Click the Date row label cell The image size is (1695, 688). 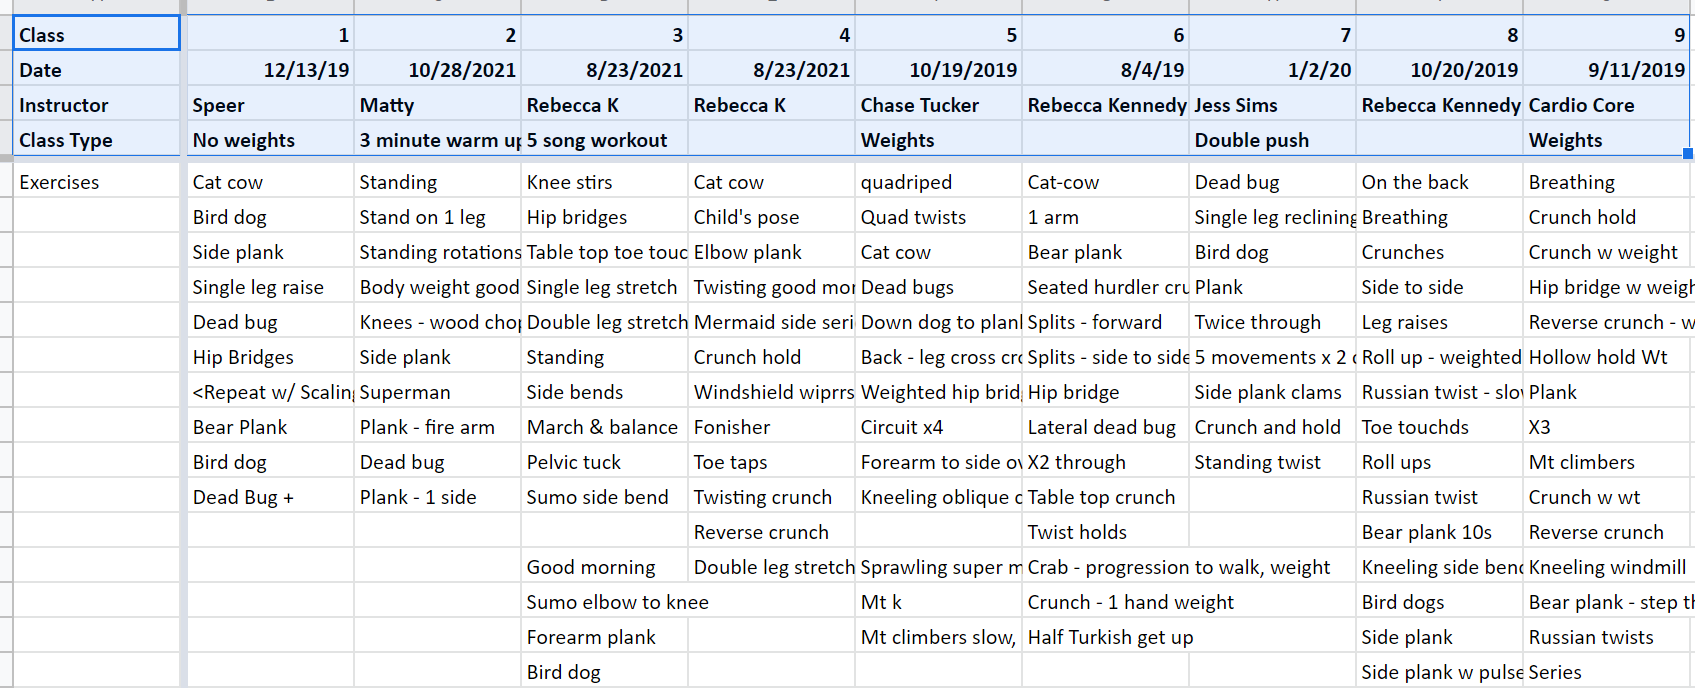(x=96, y=70)
